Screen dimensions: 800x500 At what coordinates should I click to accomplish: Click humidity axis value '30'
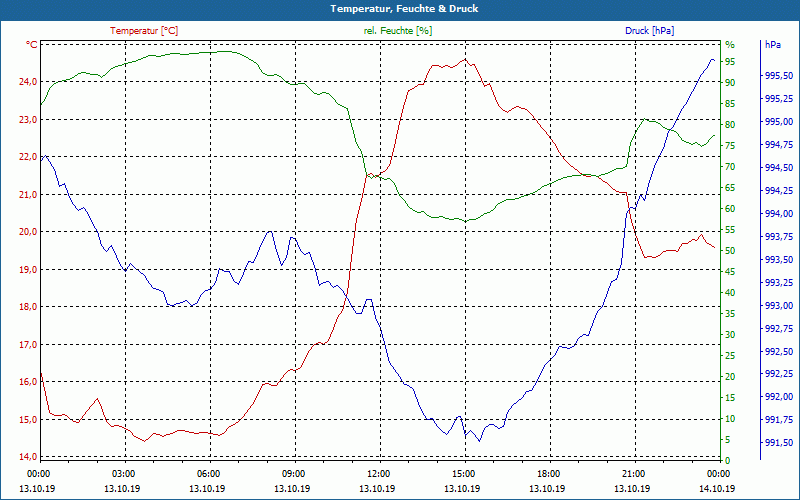coord(730,335)
